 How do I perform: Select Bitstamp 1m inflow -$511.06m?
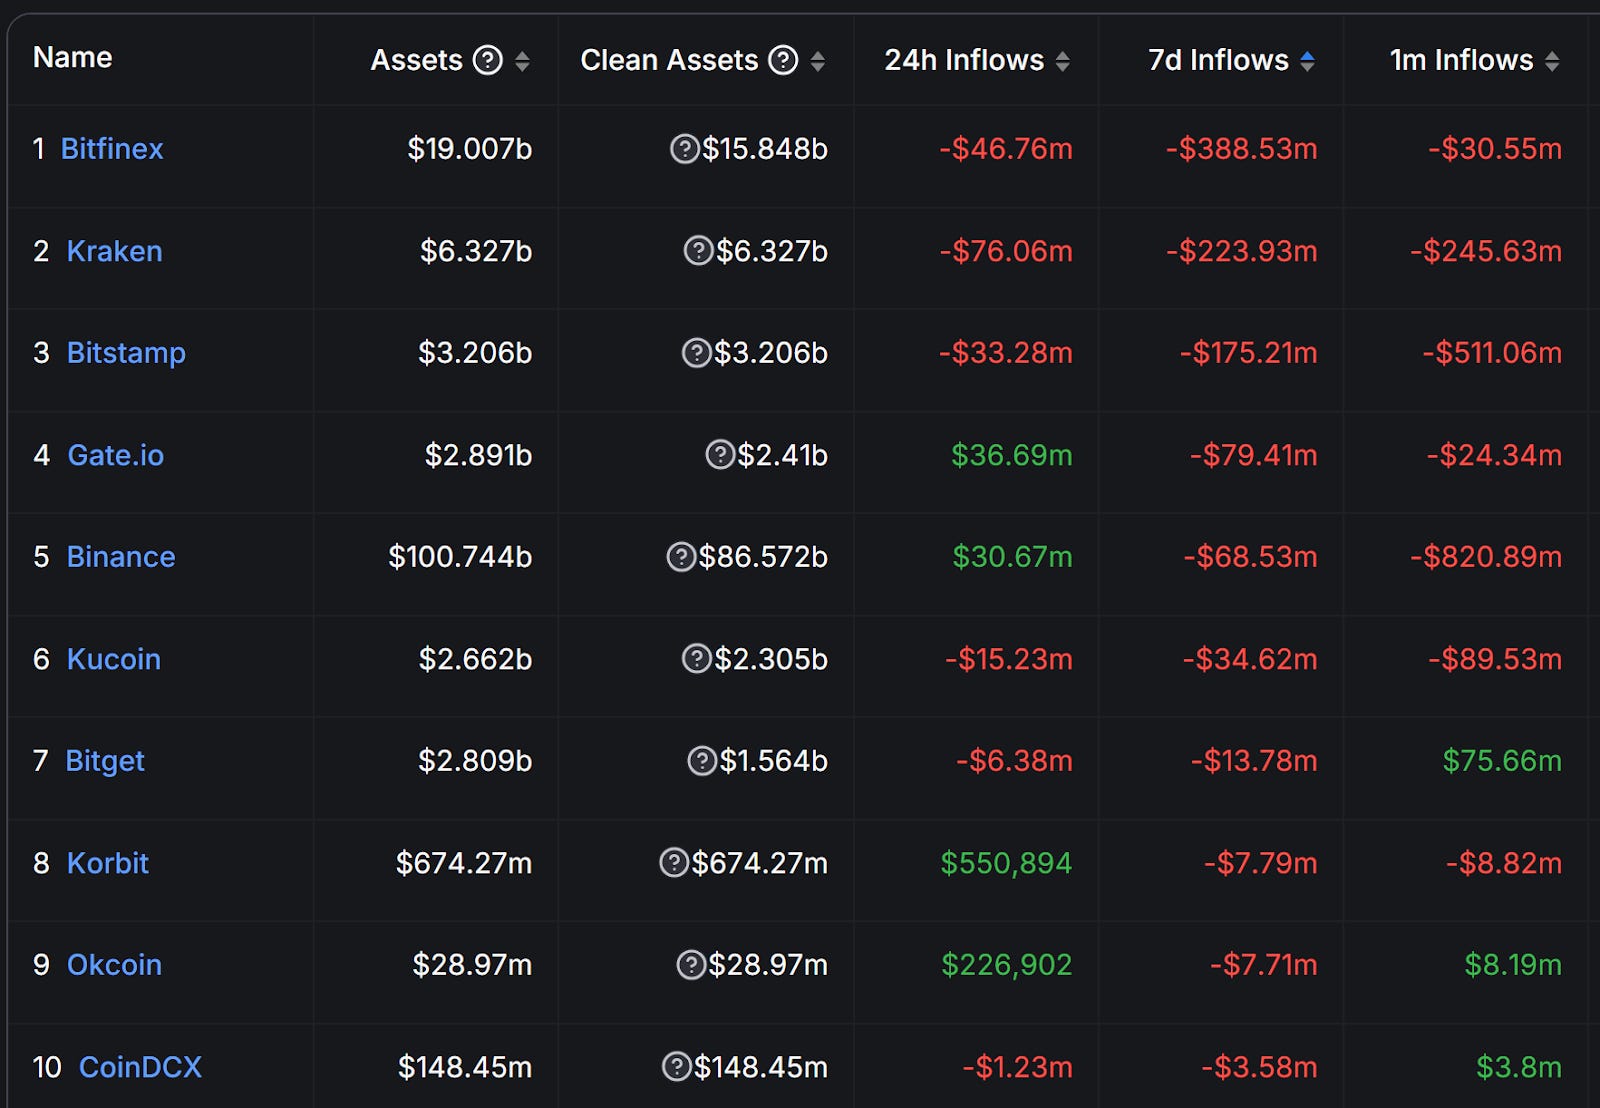point(1492,353)
